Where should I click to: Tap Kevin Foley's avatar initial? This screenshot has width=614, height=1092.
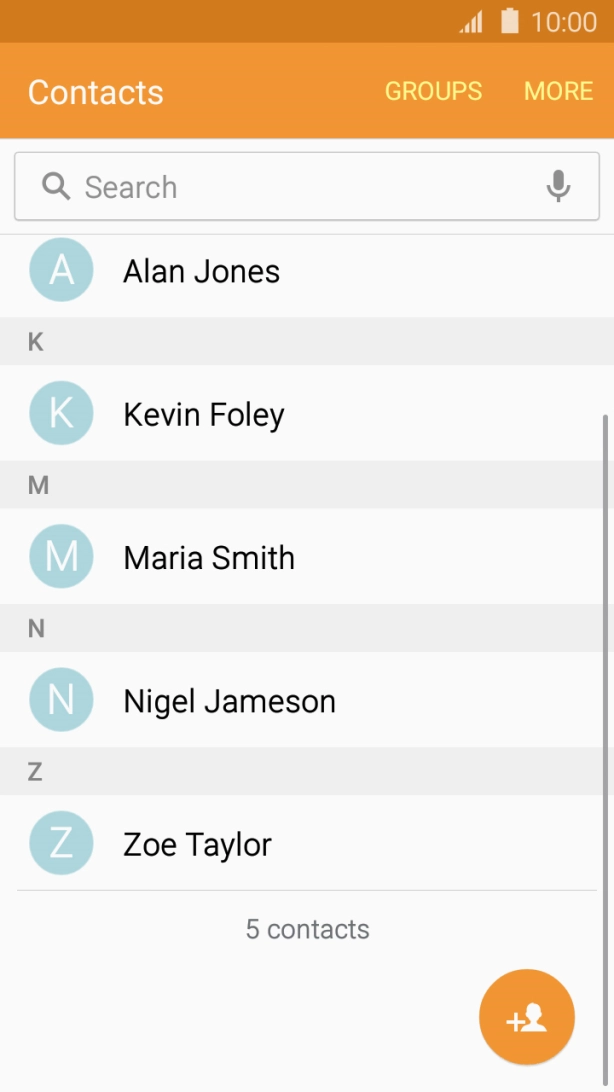coord(61,413)
